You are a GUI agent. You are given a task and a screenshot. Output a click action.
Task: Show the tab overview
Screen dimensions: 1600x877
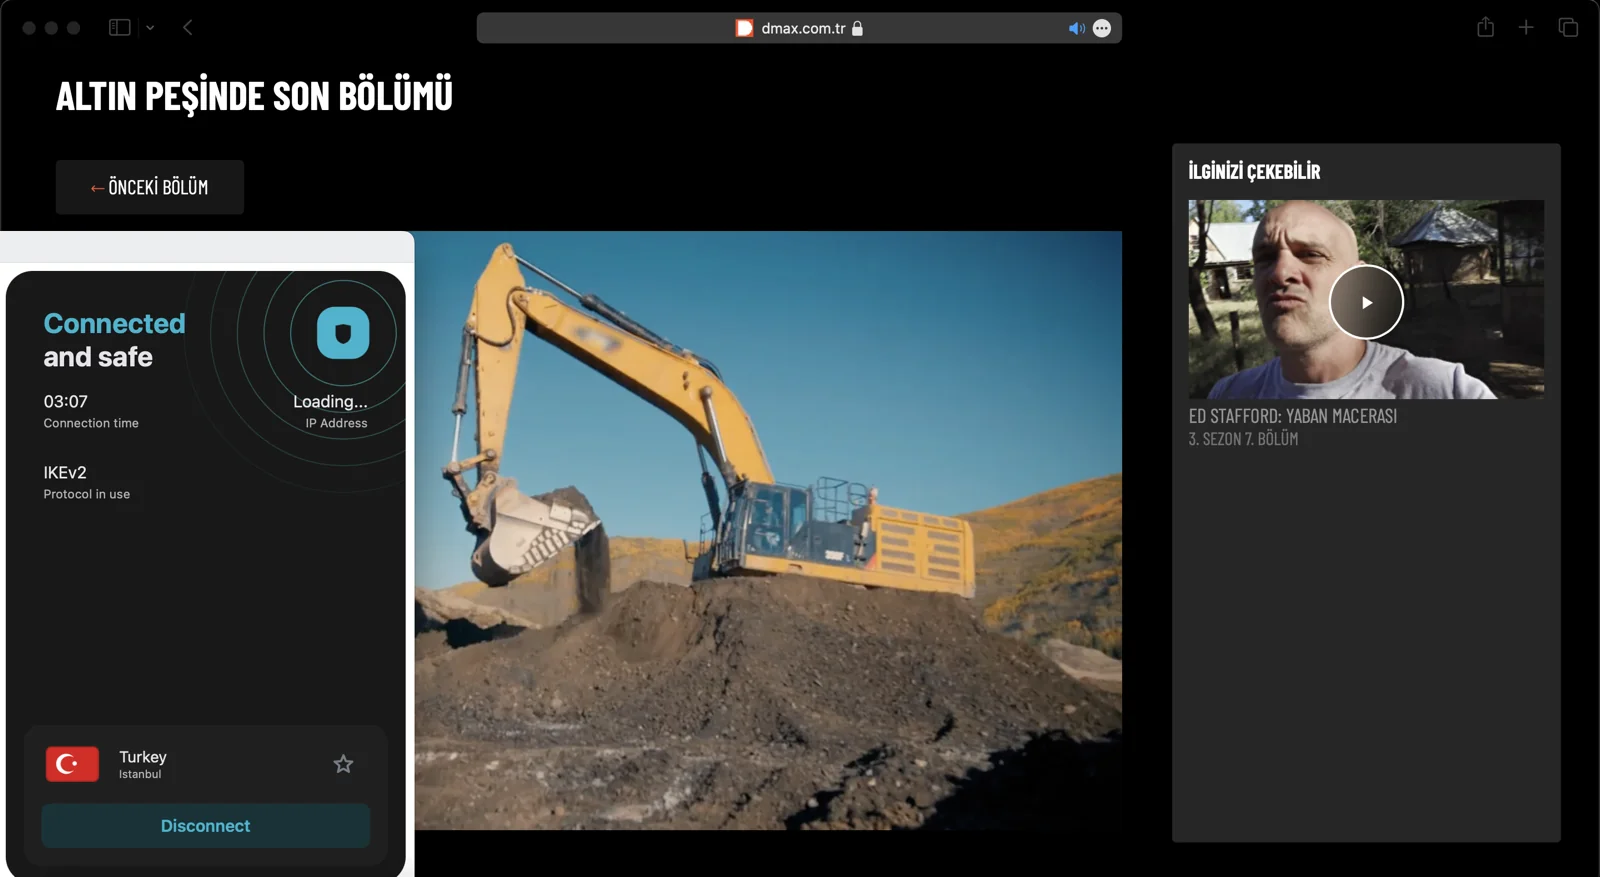[x=1568, y=28]
